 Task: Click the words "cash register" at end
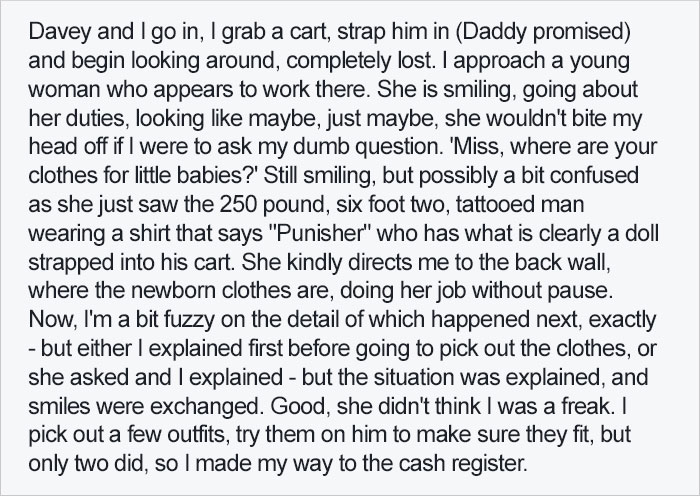tap(460, 464)
